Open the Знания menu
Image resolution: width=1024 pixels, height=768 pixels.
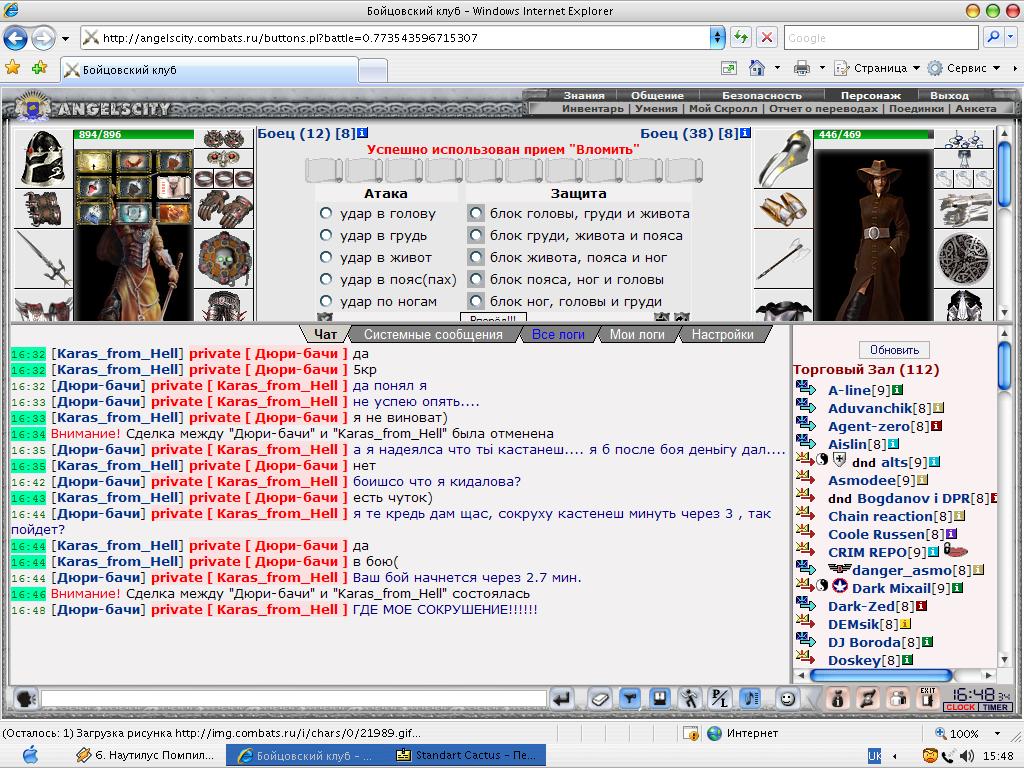point(584,95)
